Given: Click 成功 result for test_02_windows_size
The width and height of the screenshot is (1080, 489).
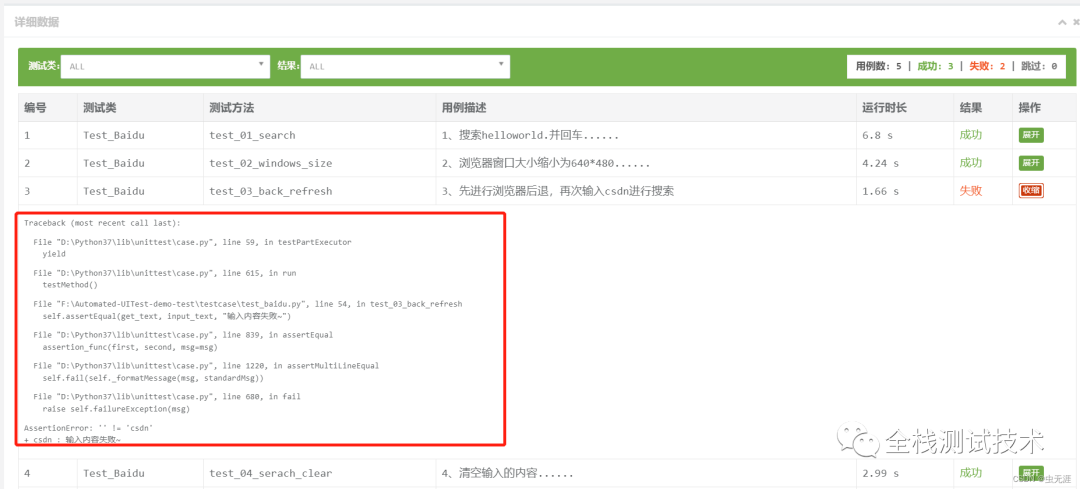Looking at the screenshot, I should click(970, 163).
